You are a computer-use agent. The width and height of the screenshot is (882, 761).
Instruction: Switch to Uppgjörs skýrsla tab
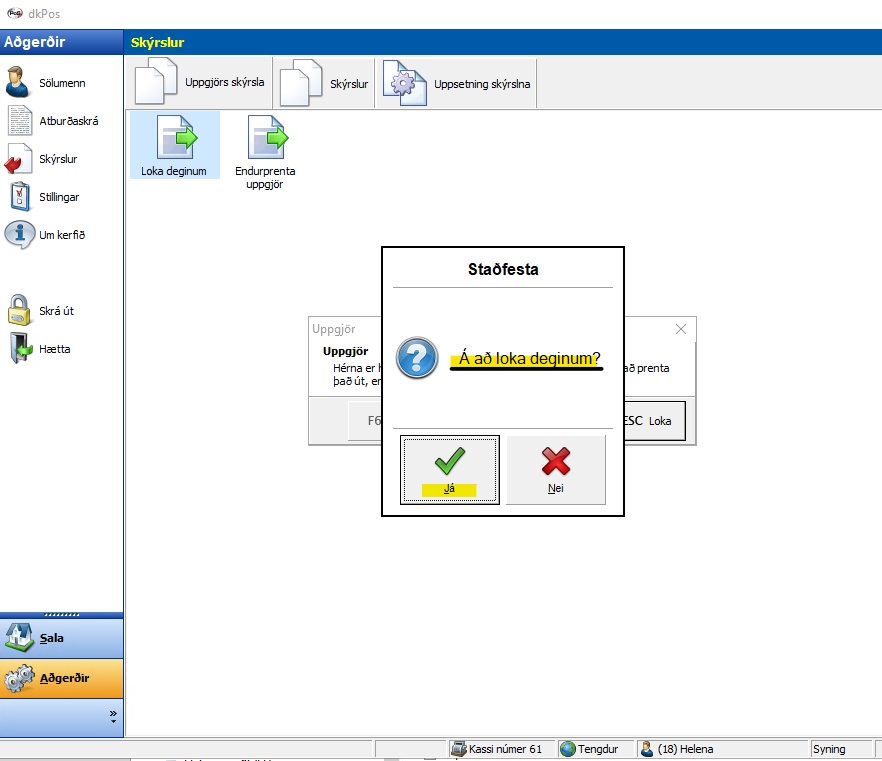[x=202, y=83]
